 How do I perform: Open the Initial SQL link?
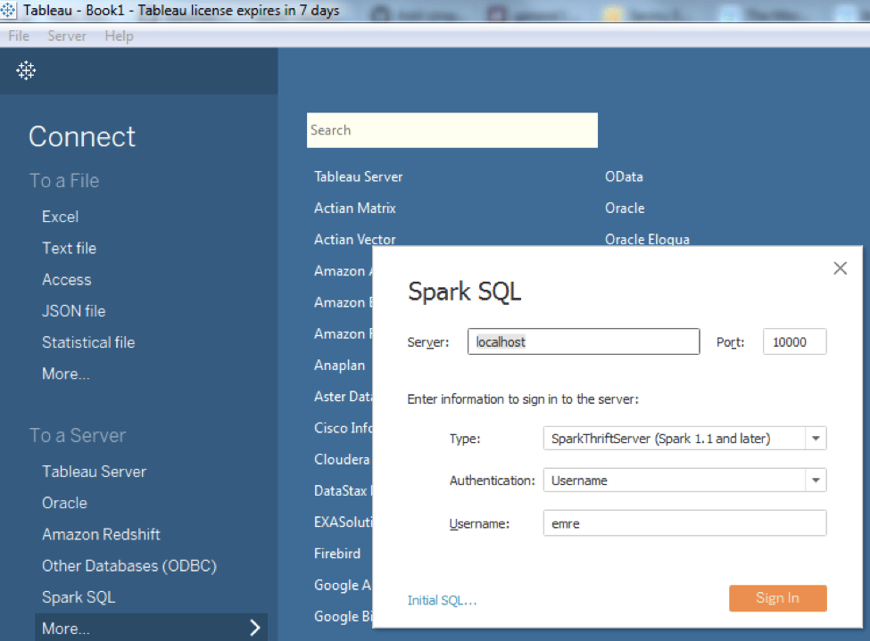coord(442,600)
